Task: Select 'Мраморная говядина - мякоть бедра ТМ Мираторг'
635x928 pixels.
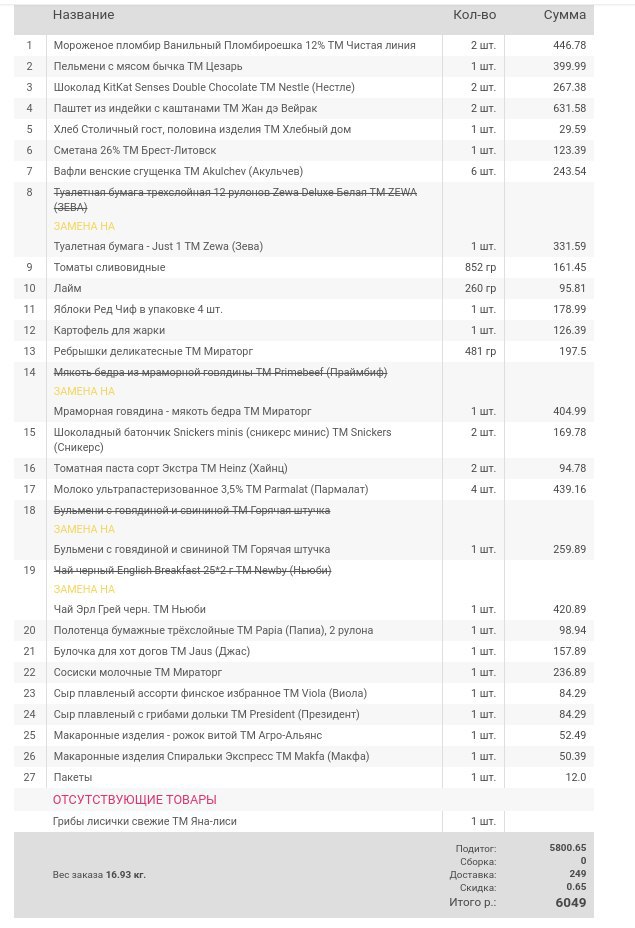Action: [x=182, y=411]
